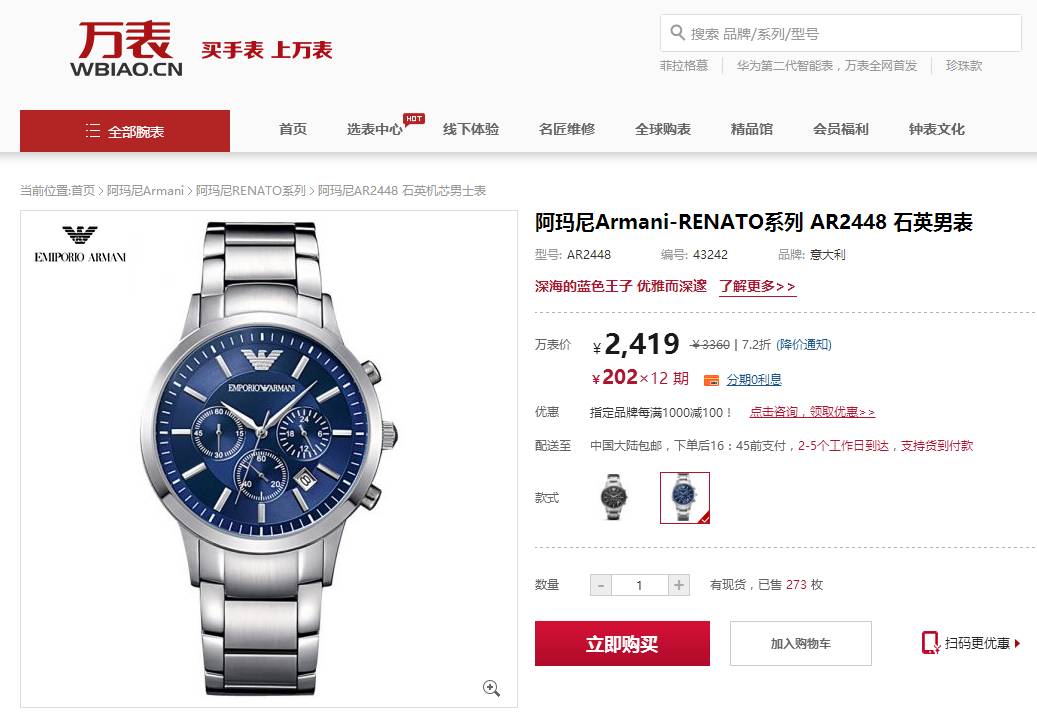Select the blue dial watch style
The height and width of the screenshot is (720, 1037).
(684, 498)
